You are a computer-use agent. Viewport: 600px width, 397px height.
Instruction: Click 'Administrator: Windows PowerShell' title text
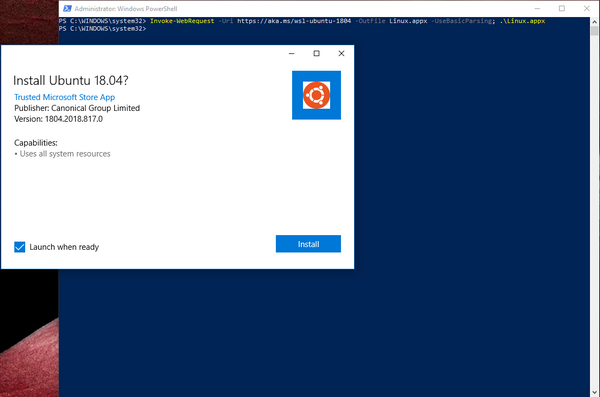126,8
